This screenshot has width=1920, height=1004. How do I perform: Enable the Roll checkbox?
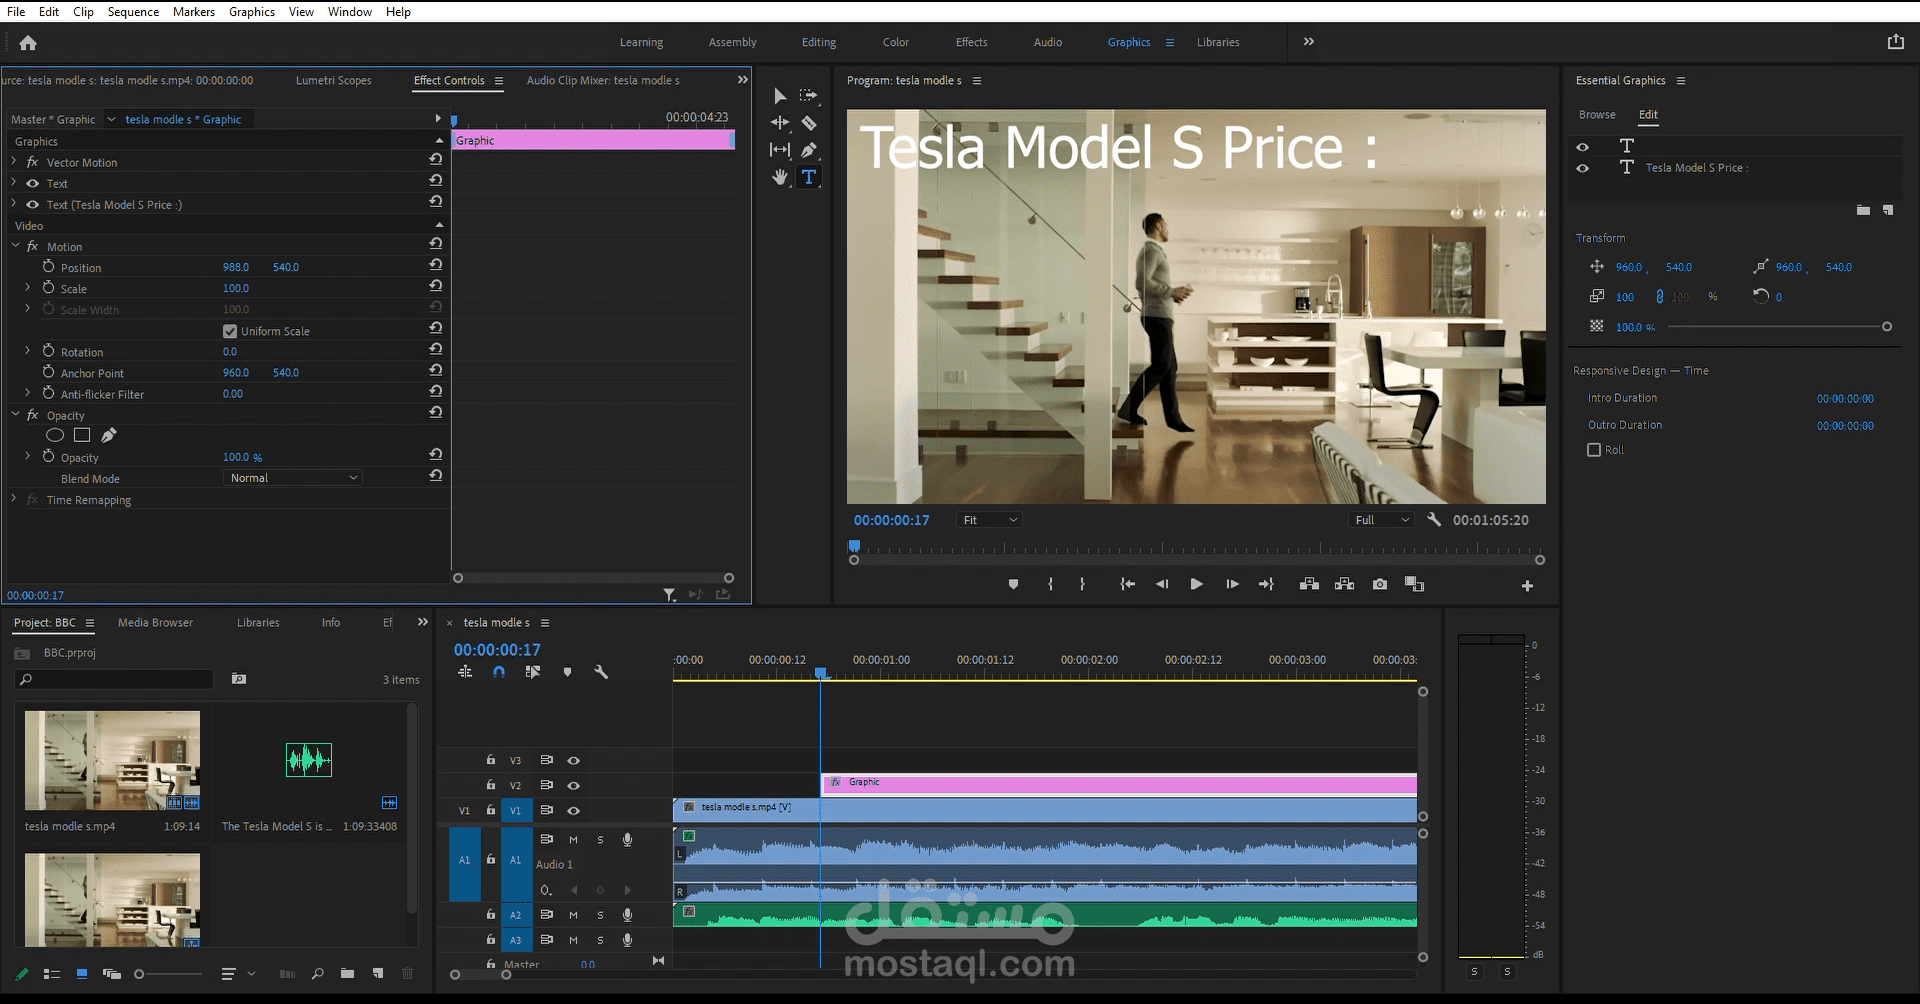[1594, 450]
